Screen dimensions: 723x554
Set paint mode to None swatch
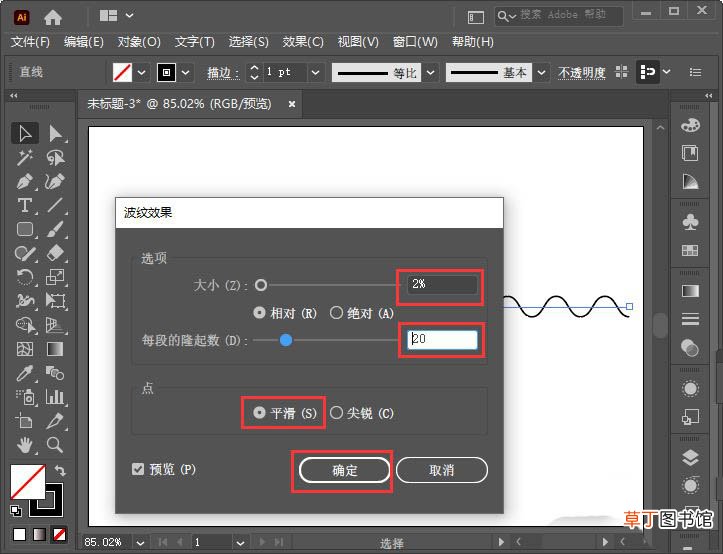coord(59,535)
